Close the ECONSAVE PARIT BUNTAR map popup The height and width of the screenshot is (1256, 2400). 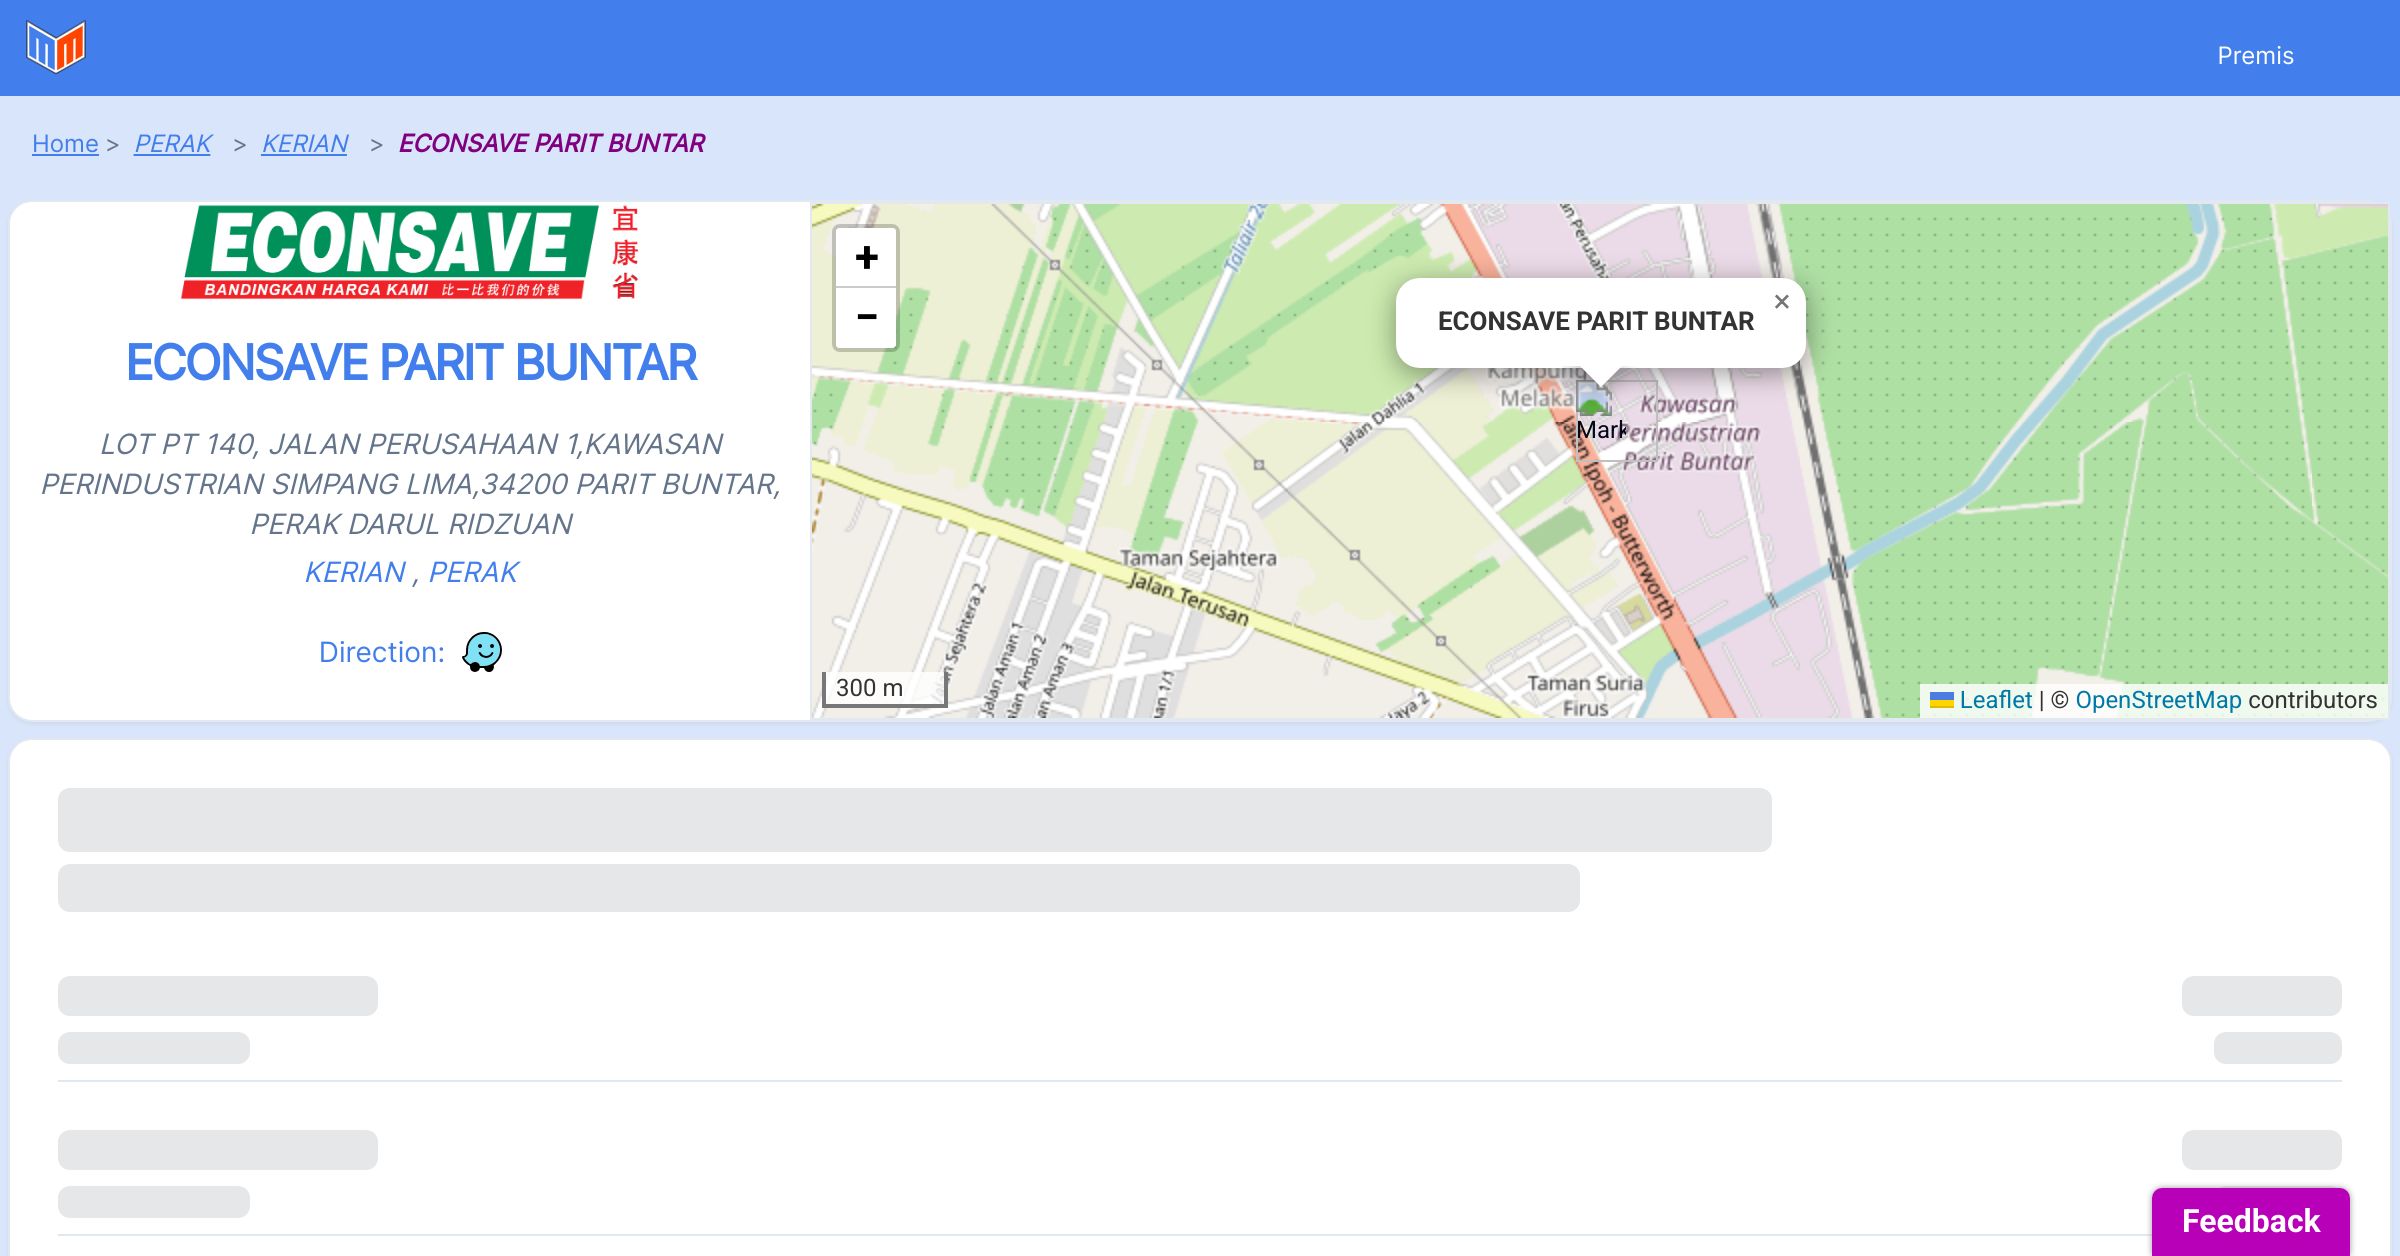pyautogui.click(x=1781, y=302)
